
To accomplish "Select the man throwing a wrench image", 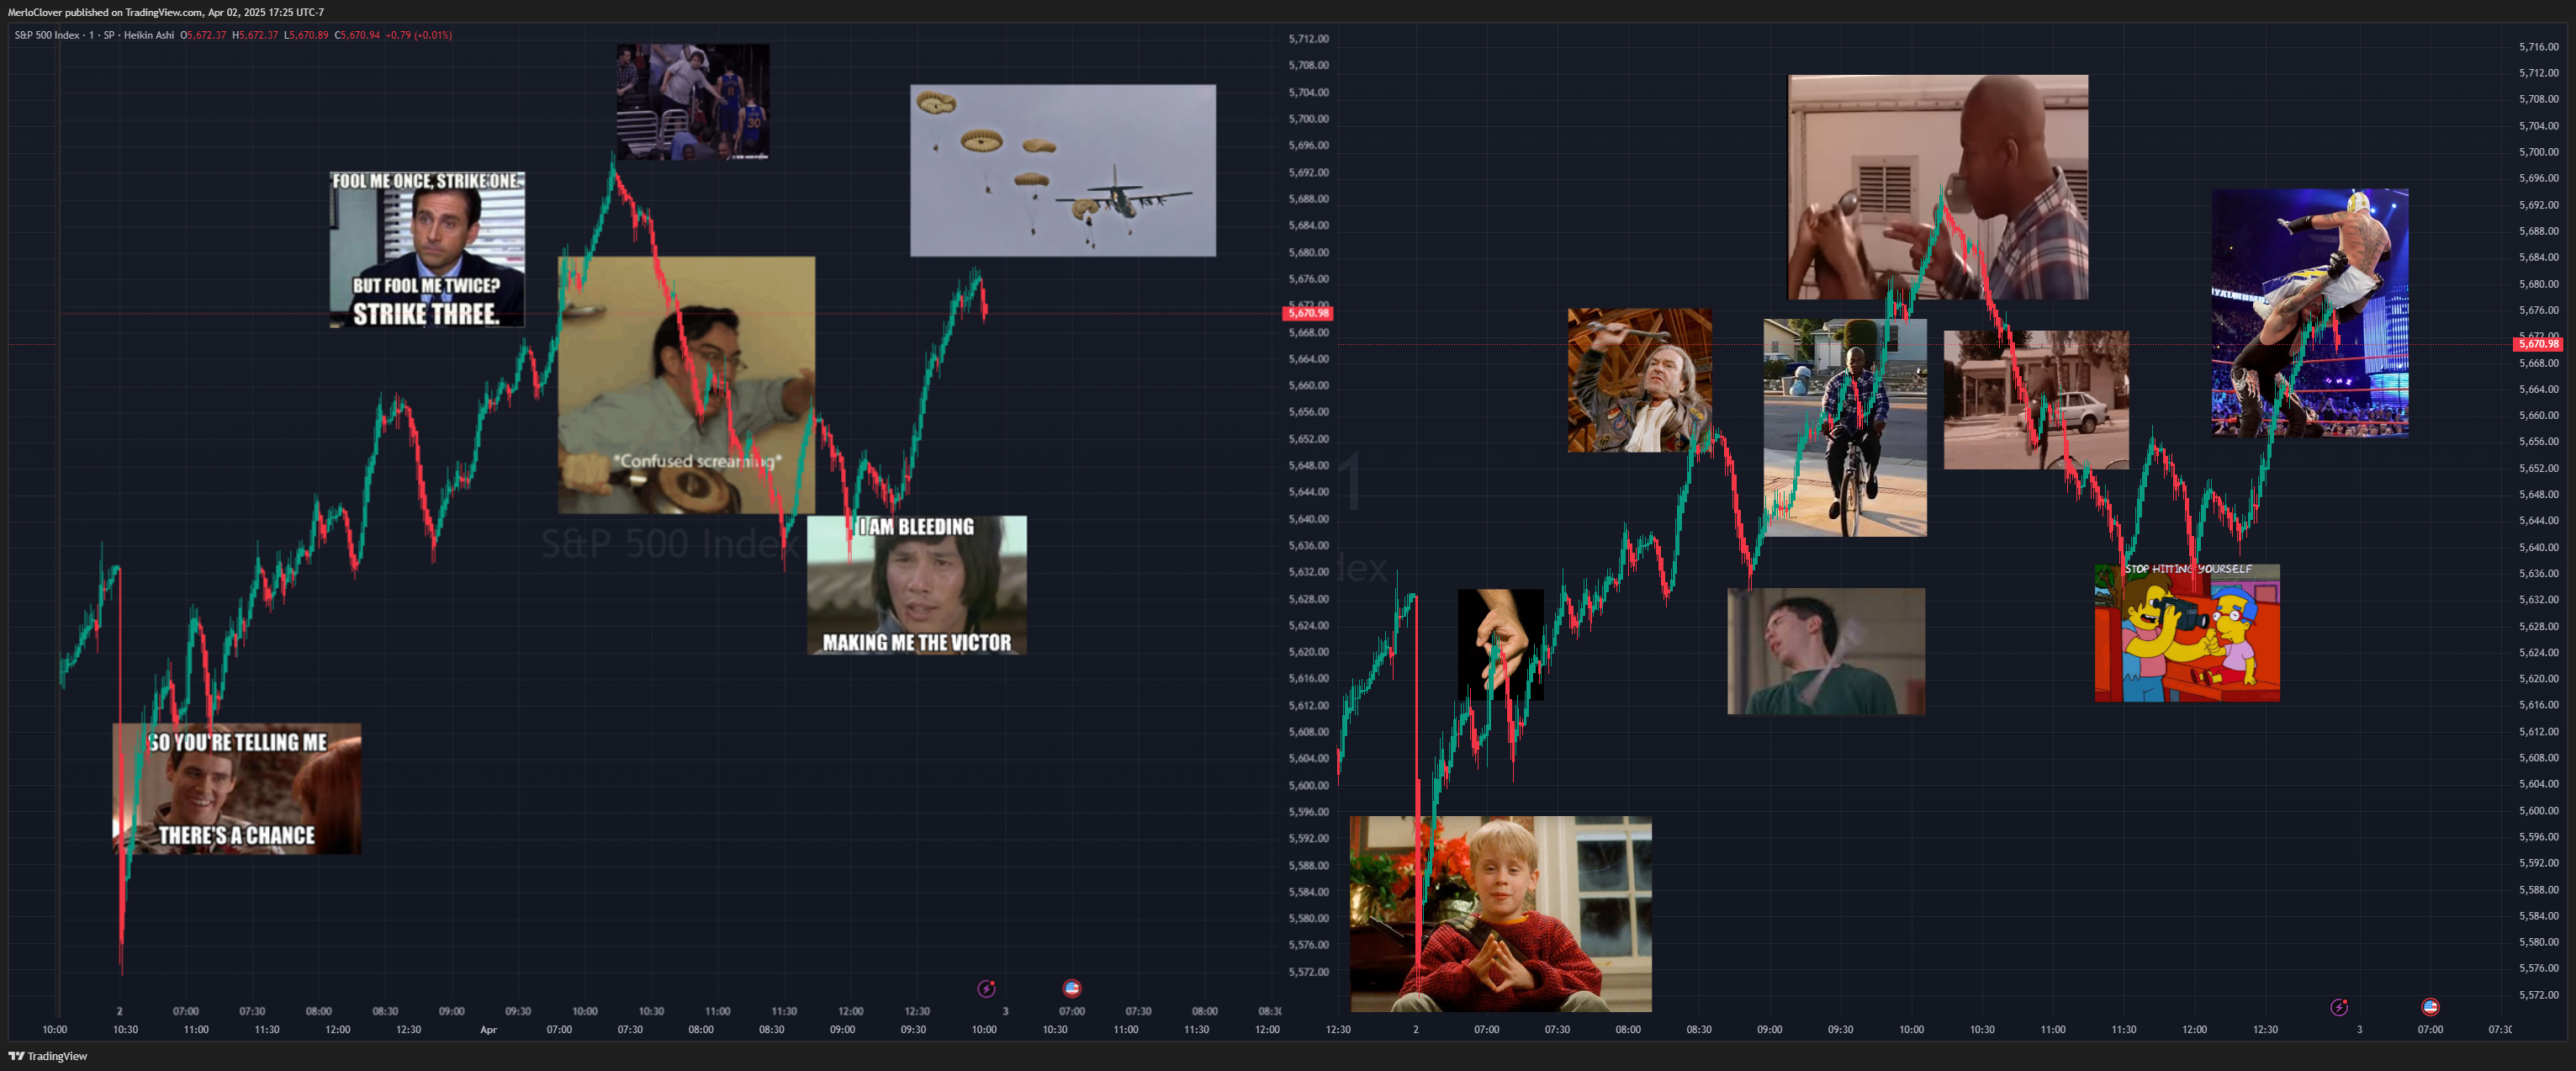I will (x=1640, y=380).
